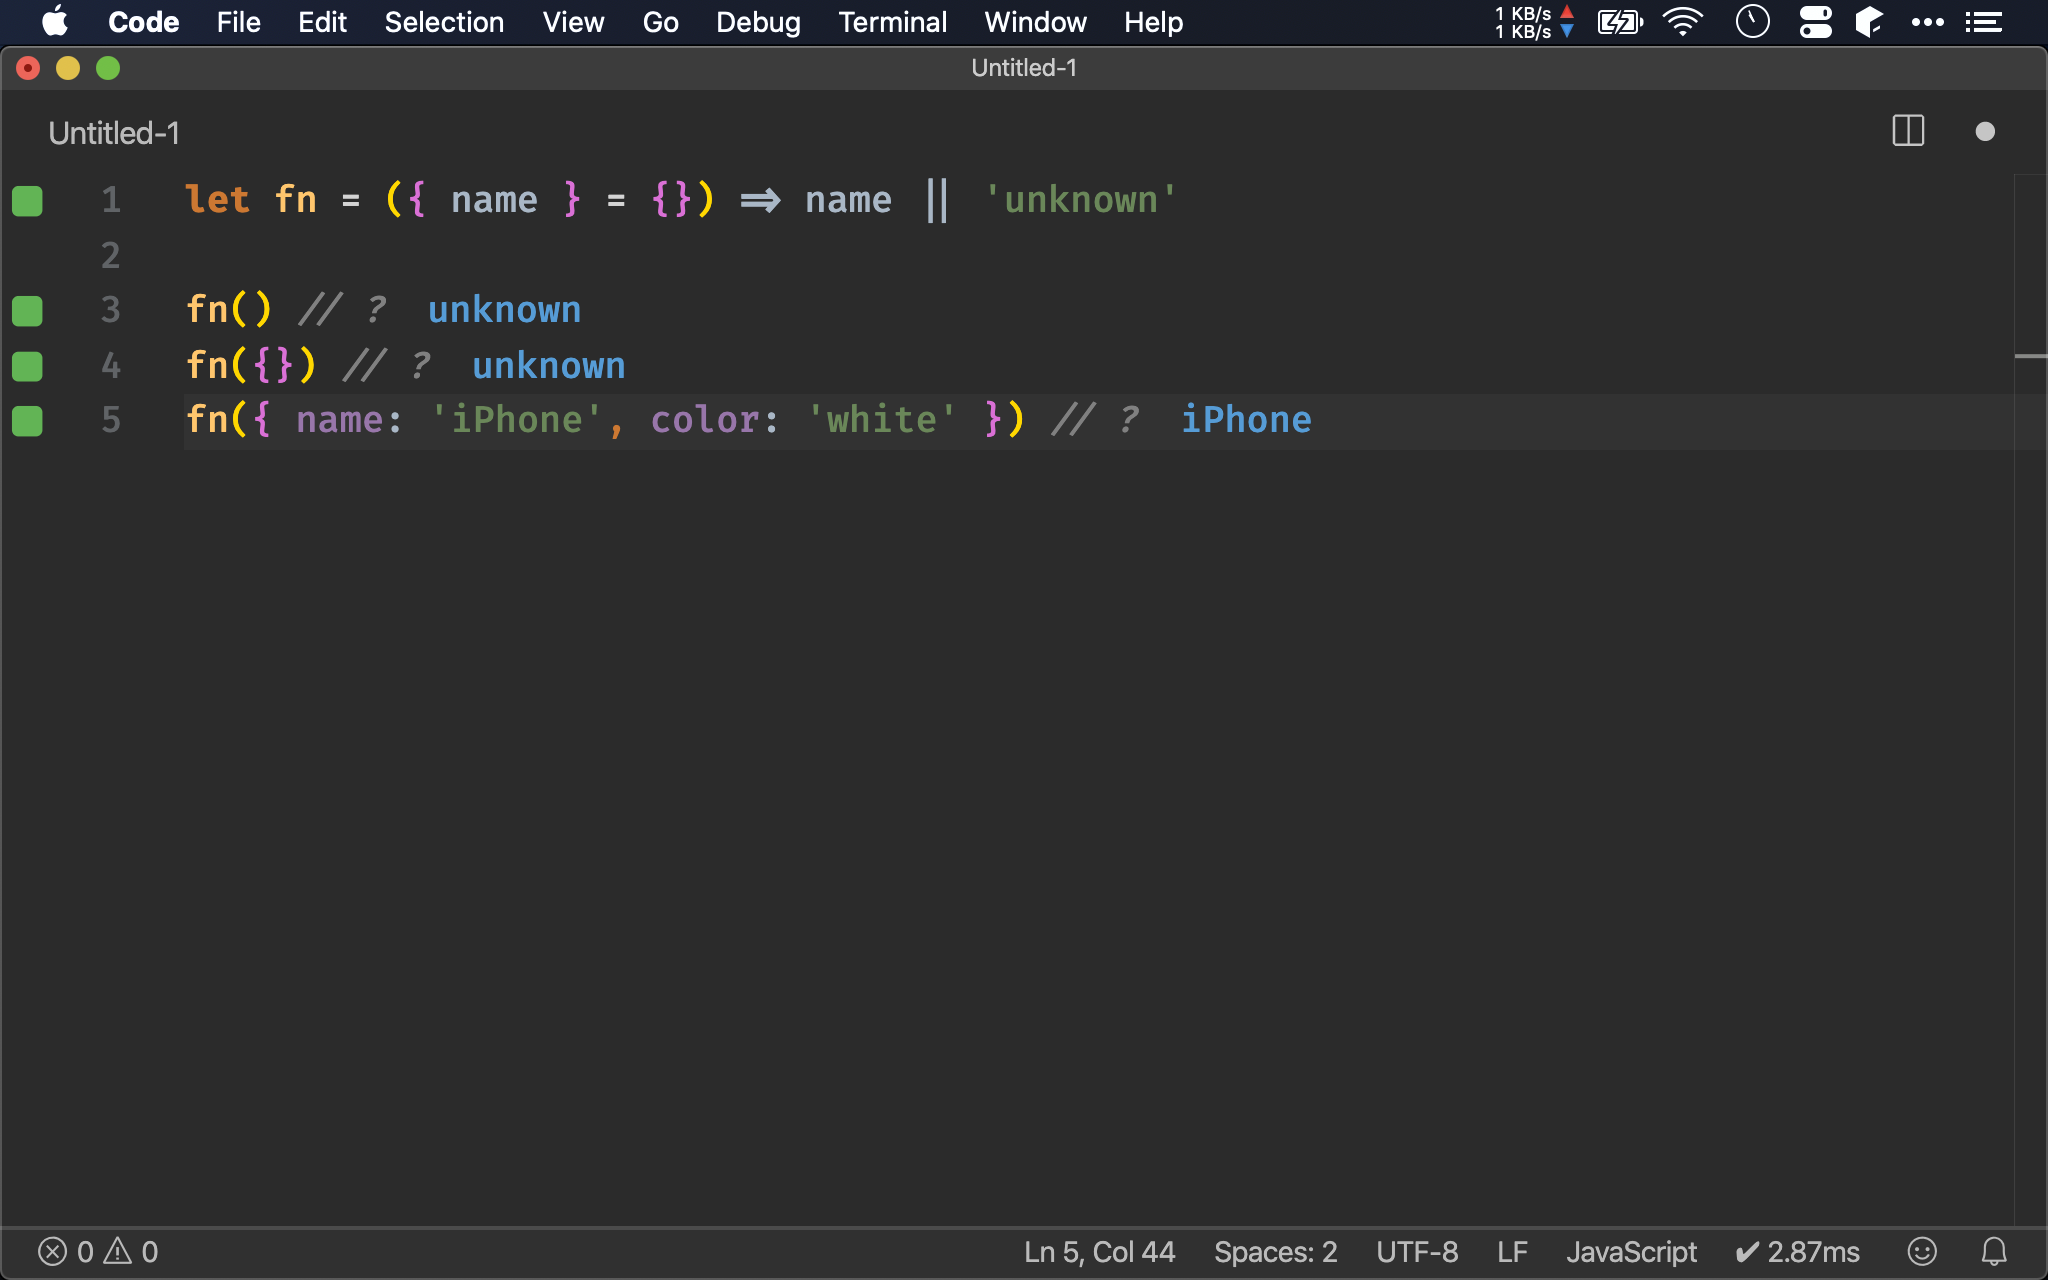Open the errors and warnings panel
Viewport: 2048px width, 1280px height.
tap(98, 1251)
